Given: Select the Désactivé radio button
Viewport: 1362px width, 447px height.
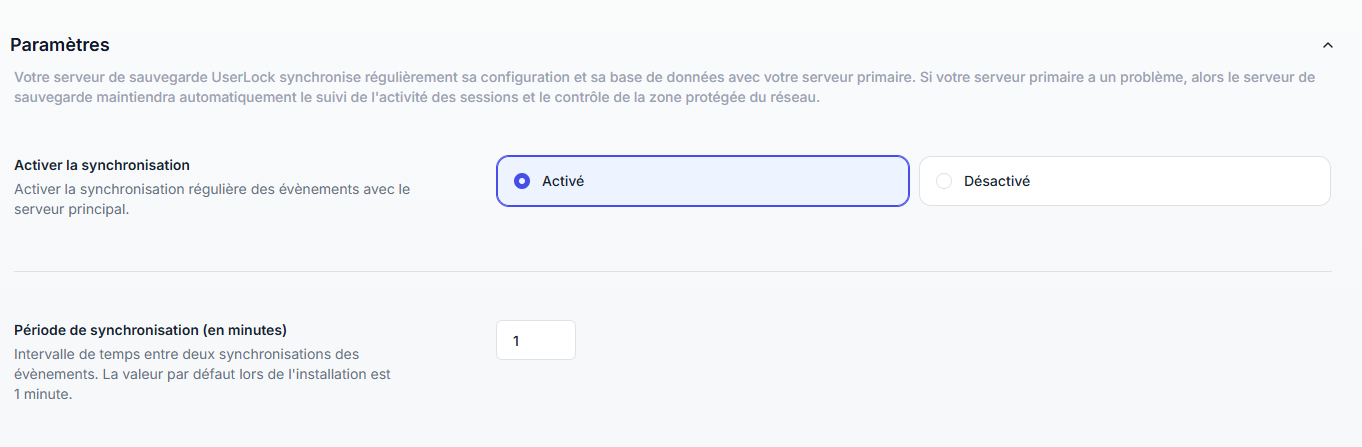Looking at the screenshot, I should click(x=944, y=181).
